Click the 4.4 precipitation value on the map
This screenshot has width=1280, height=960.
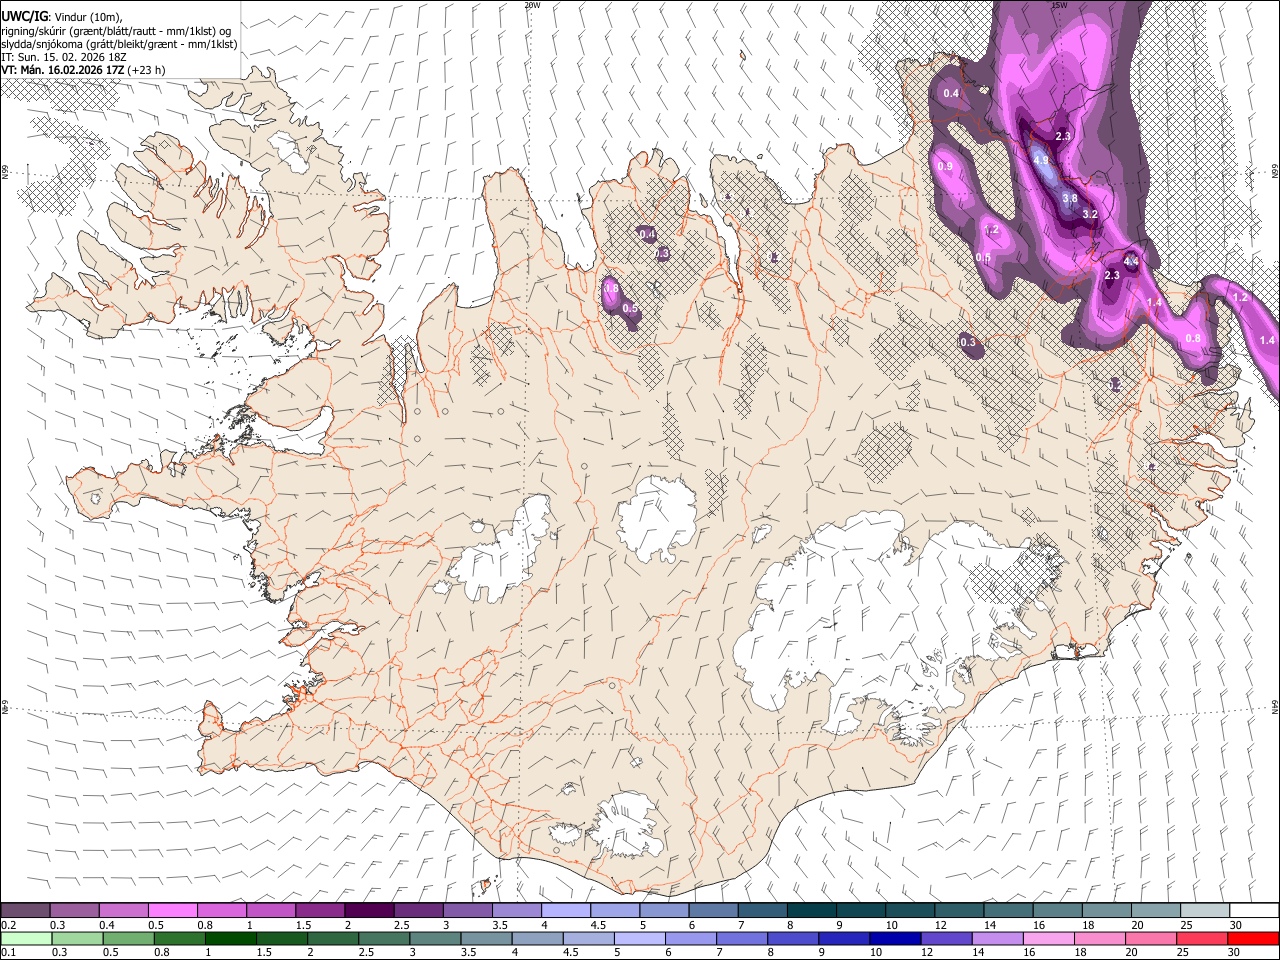(x=1132, y=262)
